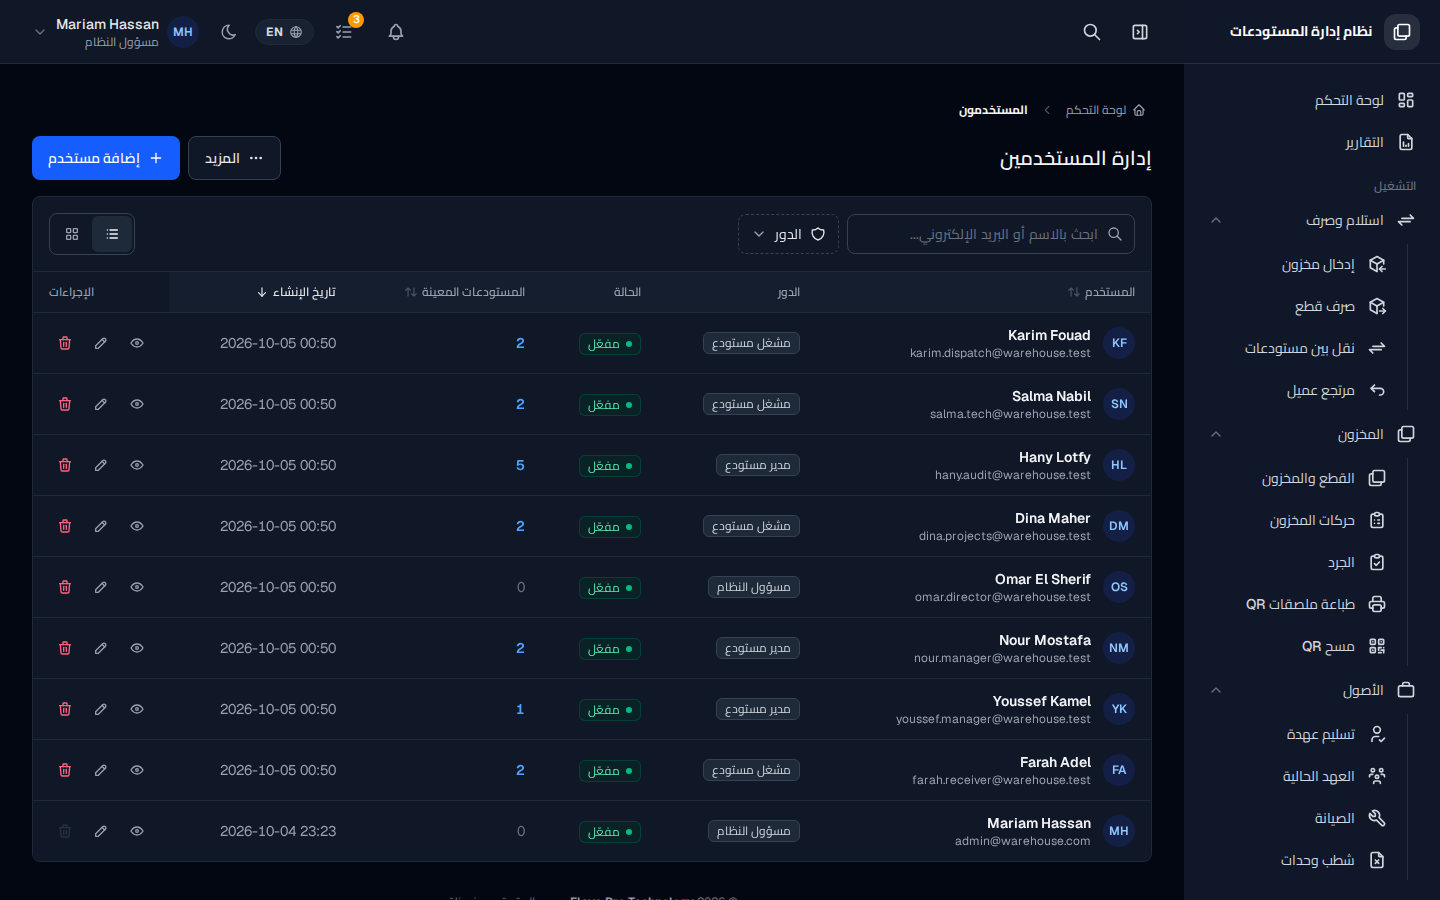Image resolution: width=1440 pixels, height=900 pixels.
Task: Open the tasks checklist icon with badge 3
Action: [x=344, y=32]
